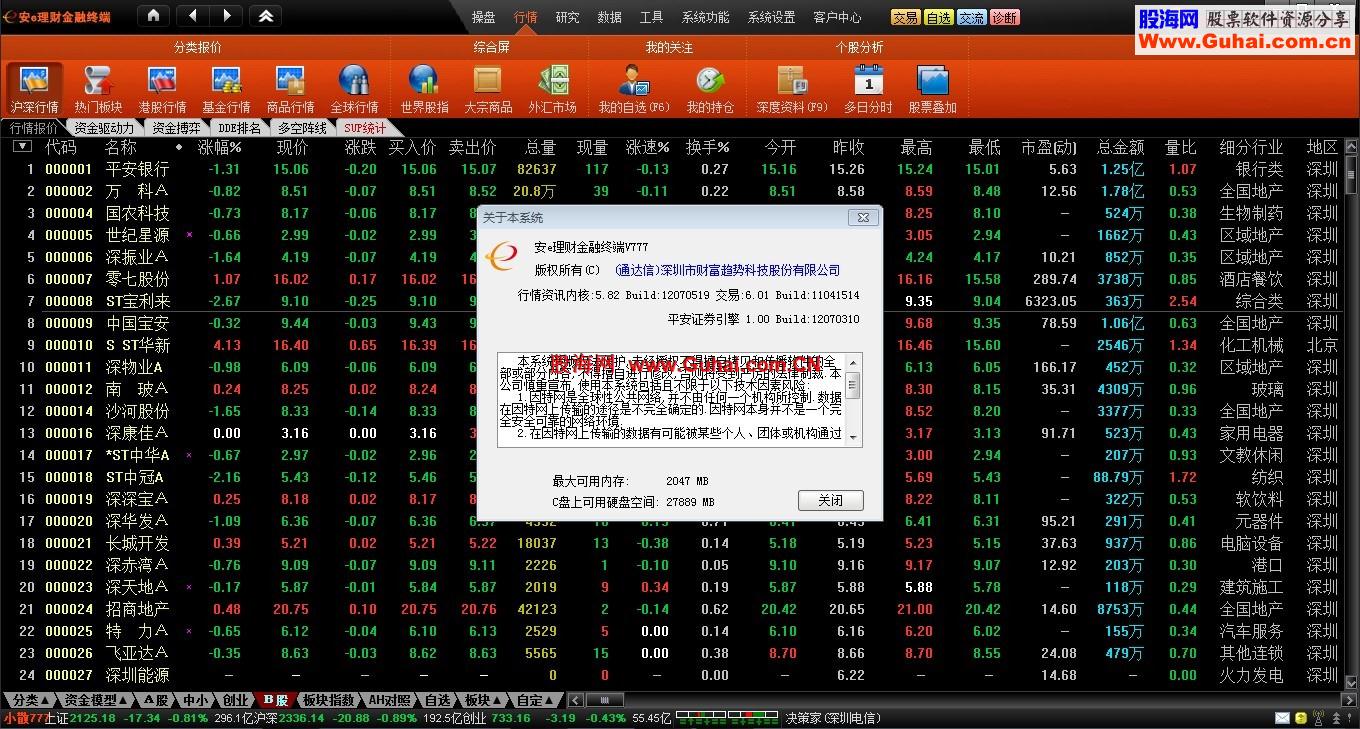
Task: Select stock row 000027 深圳能源
Action: [x=672, y=675]
